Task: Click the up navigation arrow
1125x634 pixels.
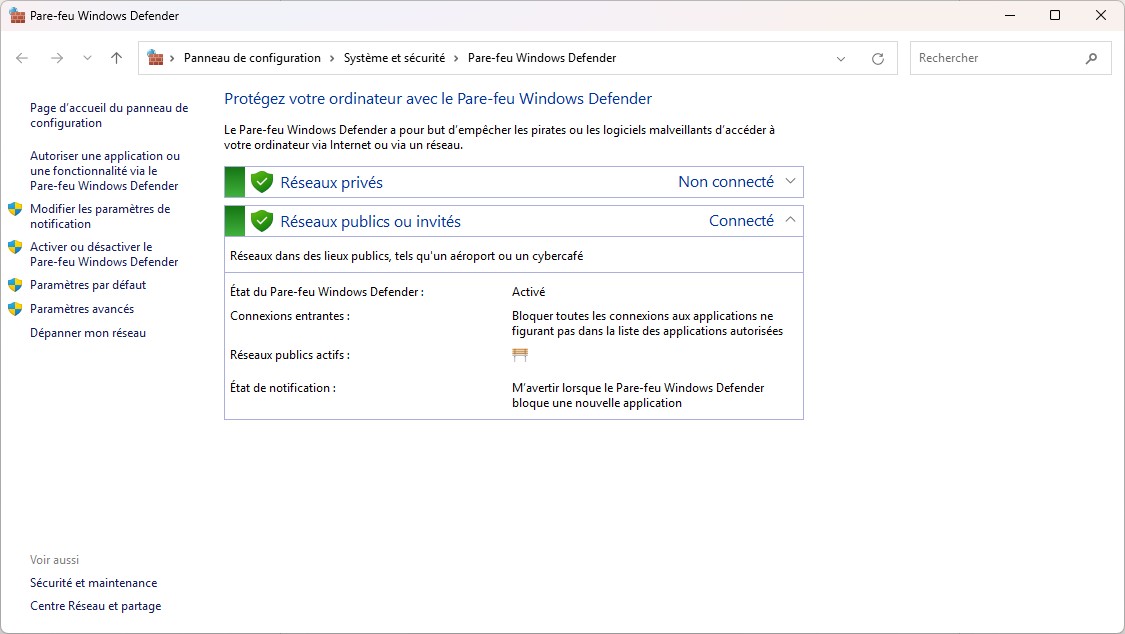Action: (x=115, y=58)
